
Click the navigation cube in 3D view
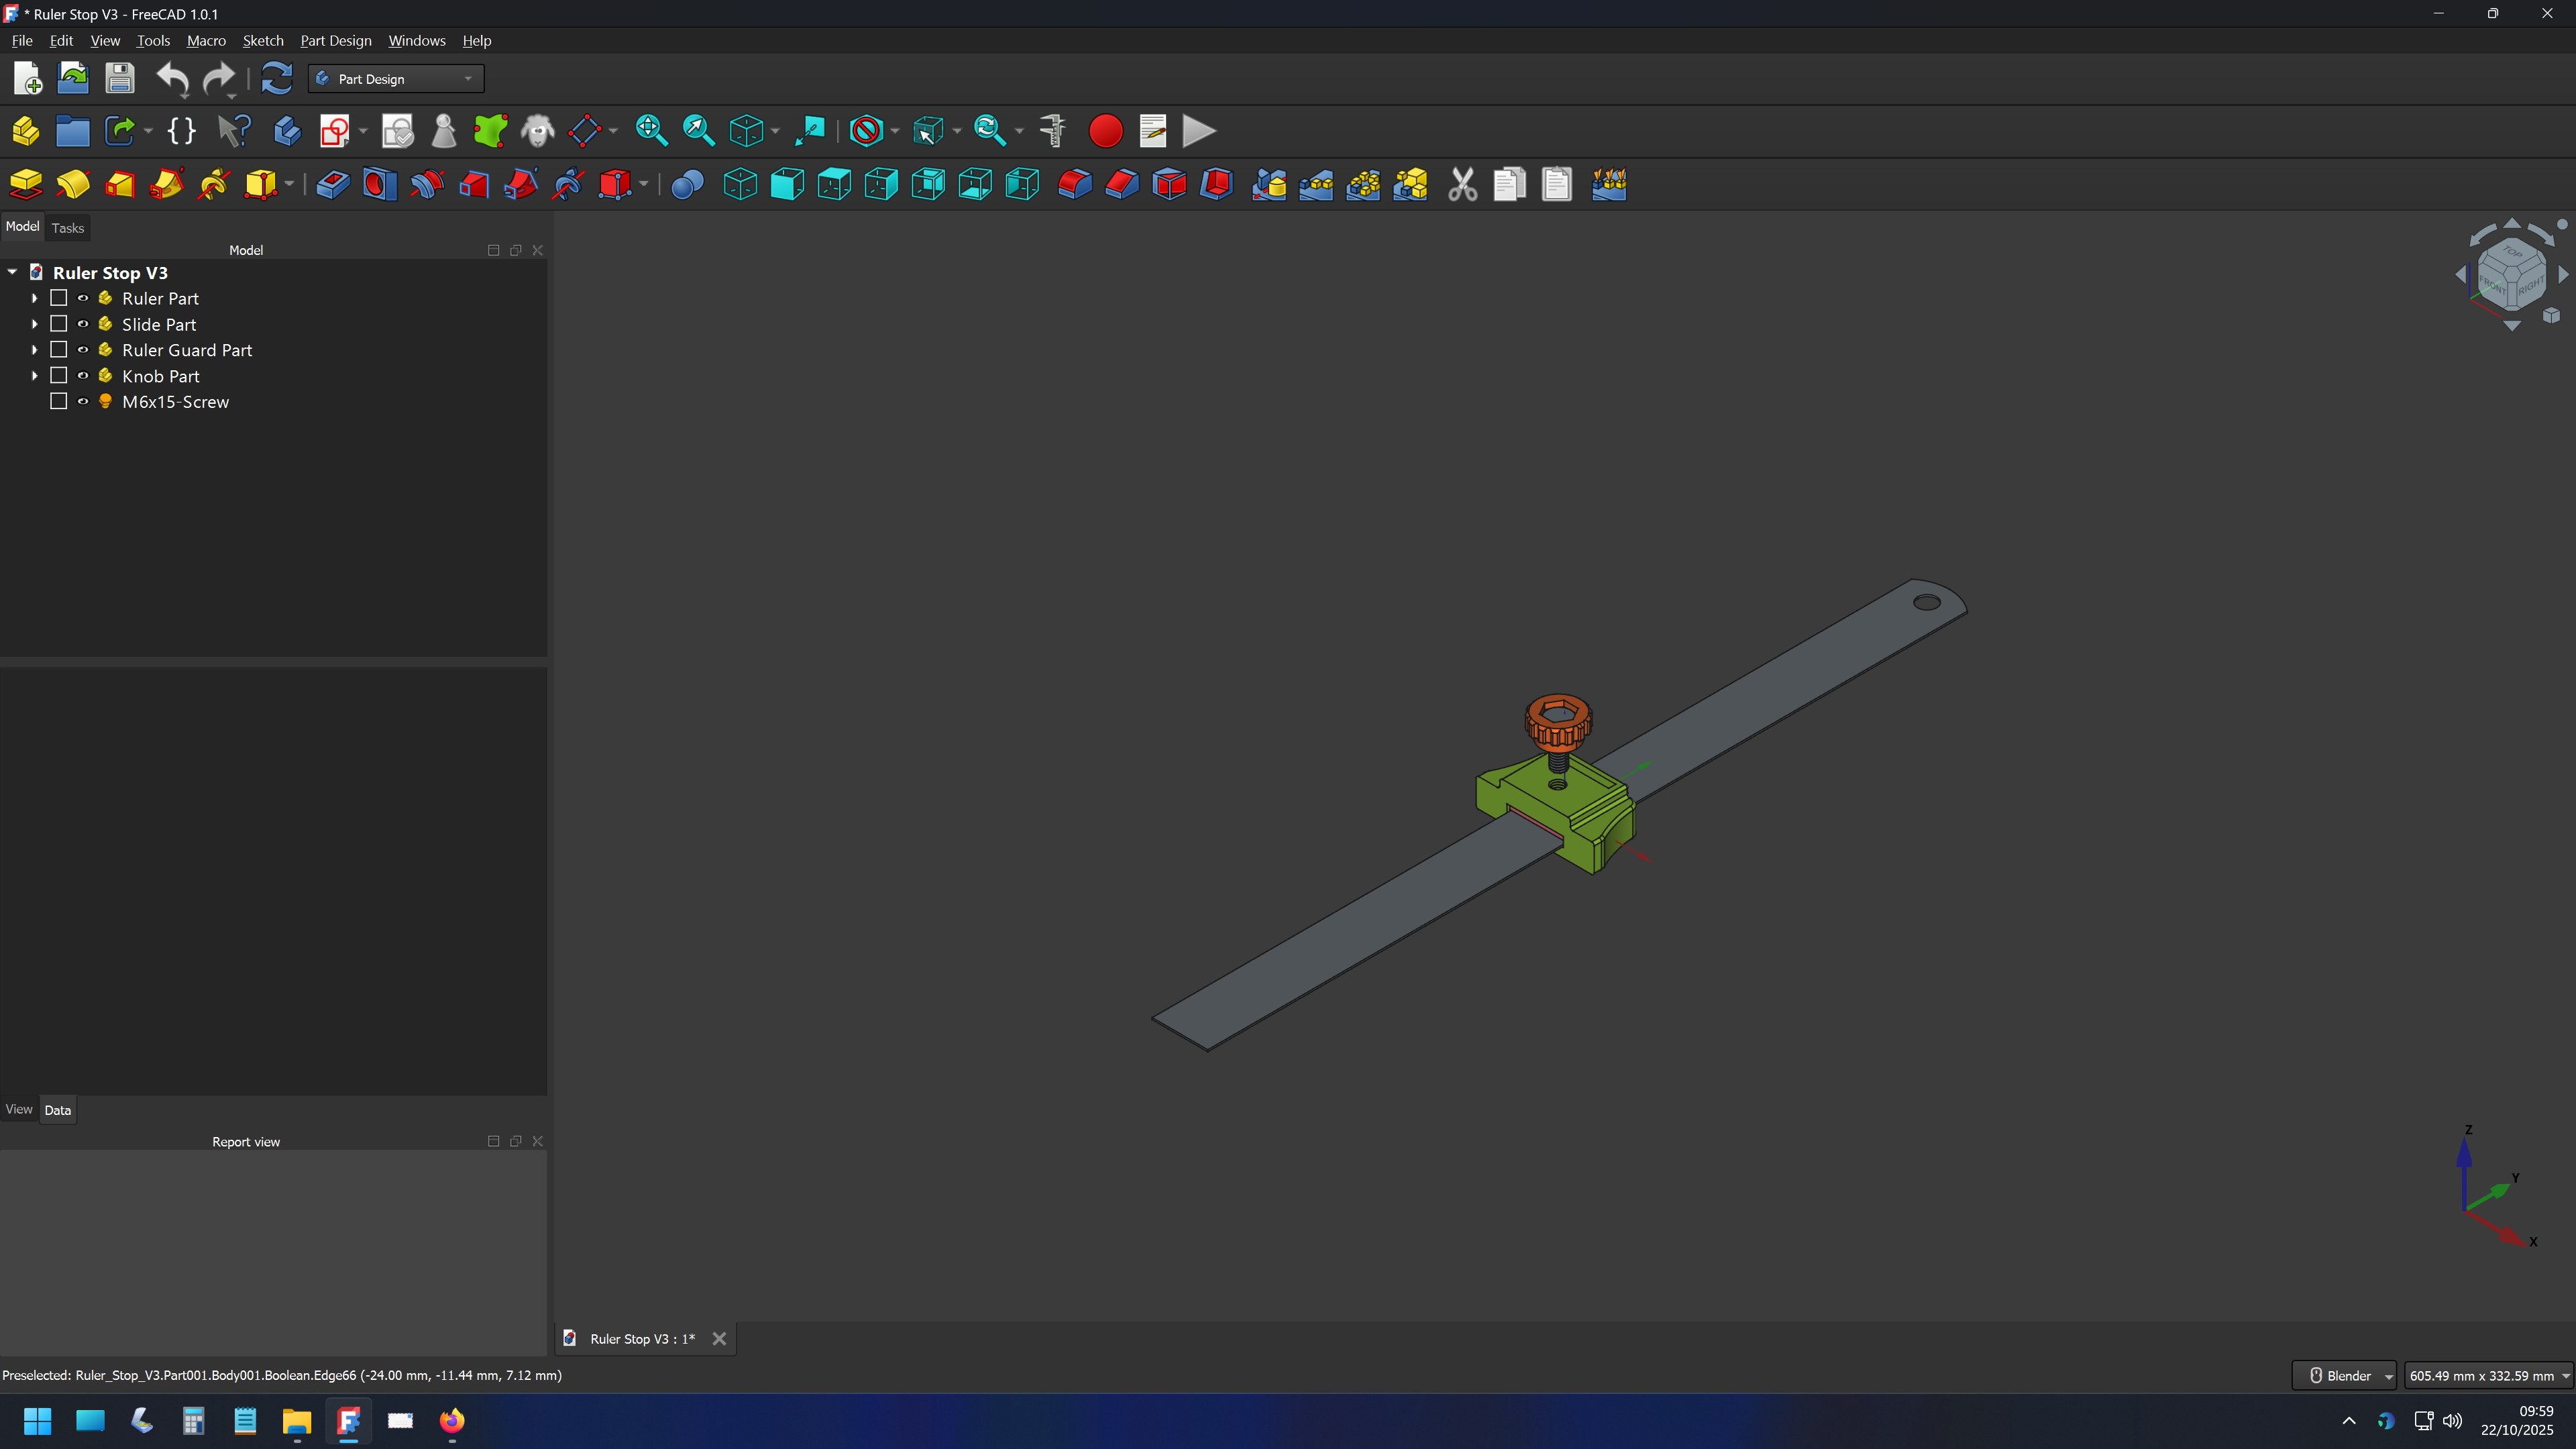[2511, 274]
